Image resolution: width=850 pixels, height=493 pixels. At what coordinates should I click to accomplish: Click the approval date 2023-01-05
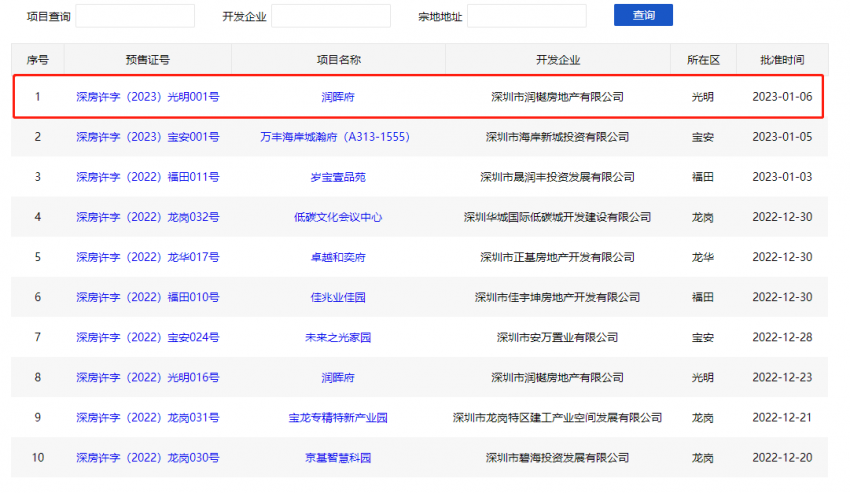[x=782, y=137]
